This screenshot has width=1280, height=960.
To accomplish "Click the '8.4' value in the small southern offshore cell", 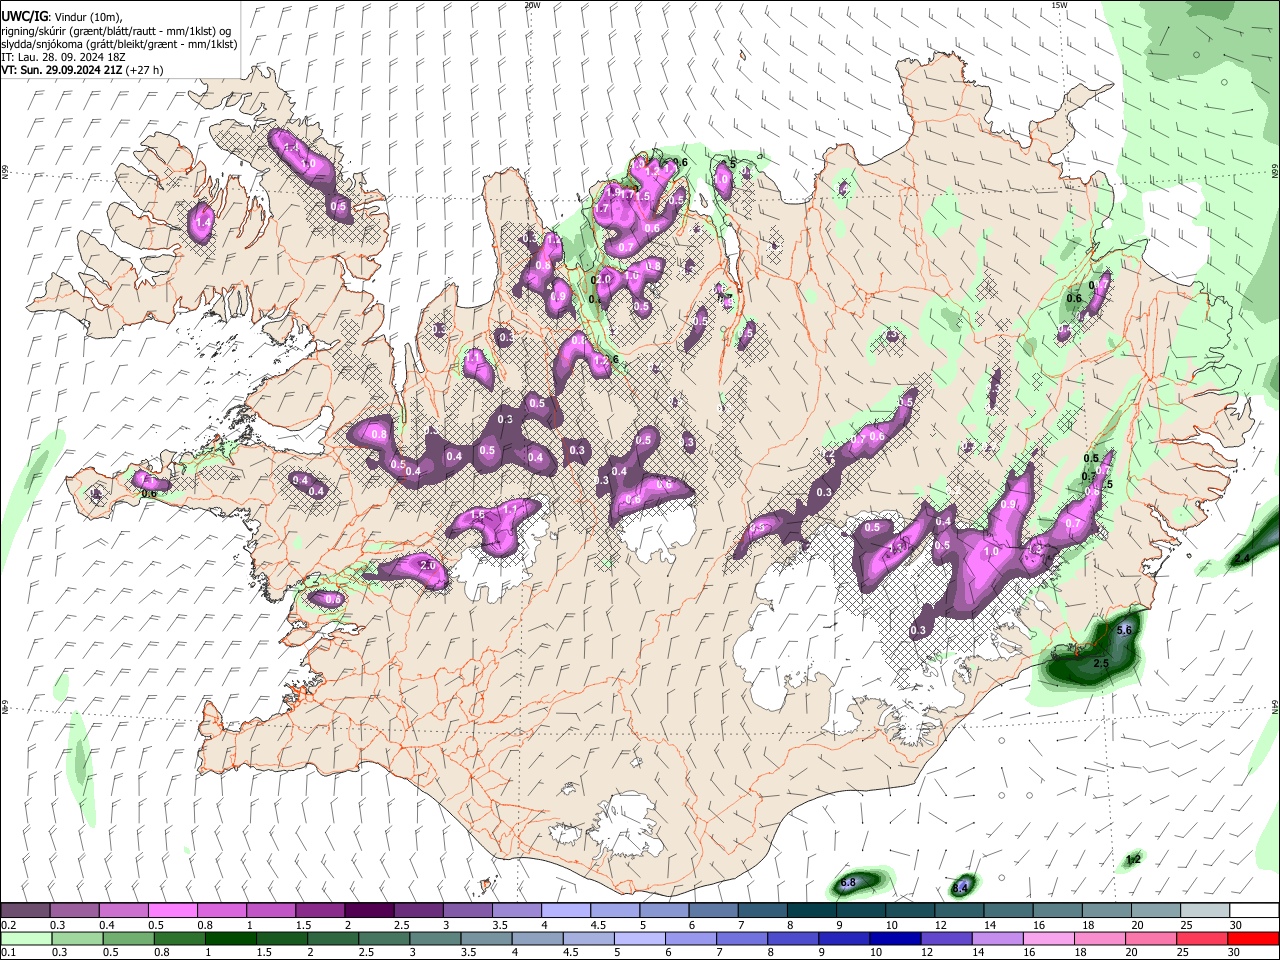I will [x=961, y=887].
